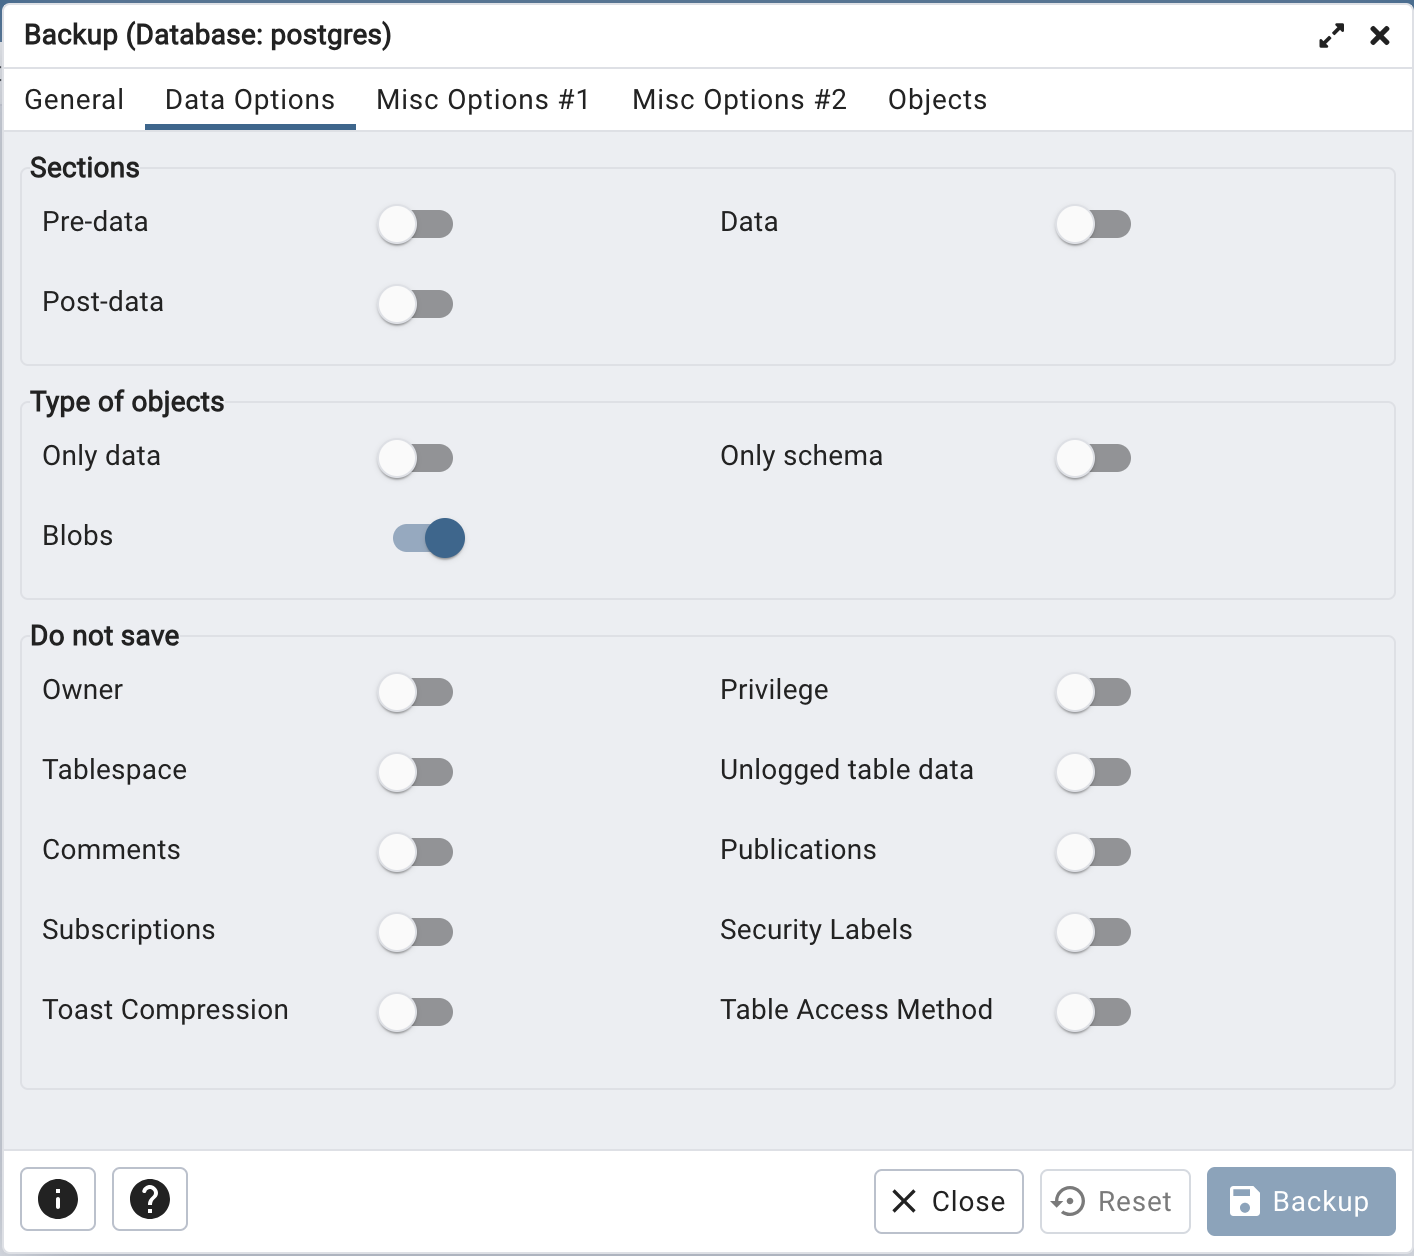
Task: Click the Reset button
Action: (x=1115, y=1201)
